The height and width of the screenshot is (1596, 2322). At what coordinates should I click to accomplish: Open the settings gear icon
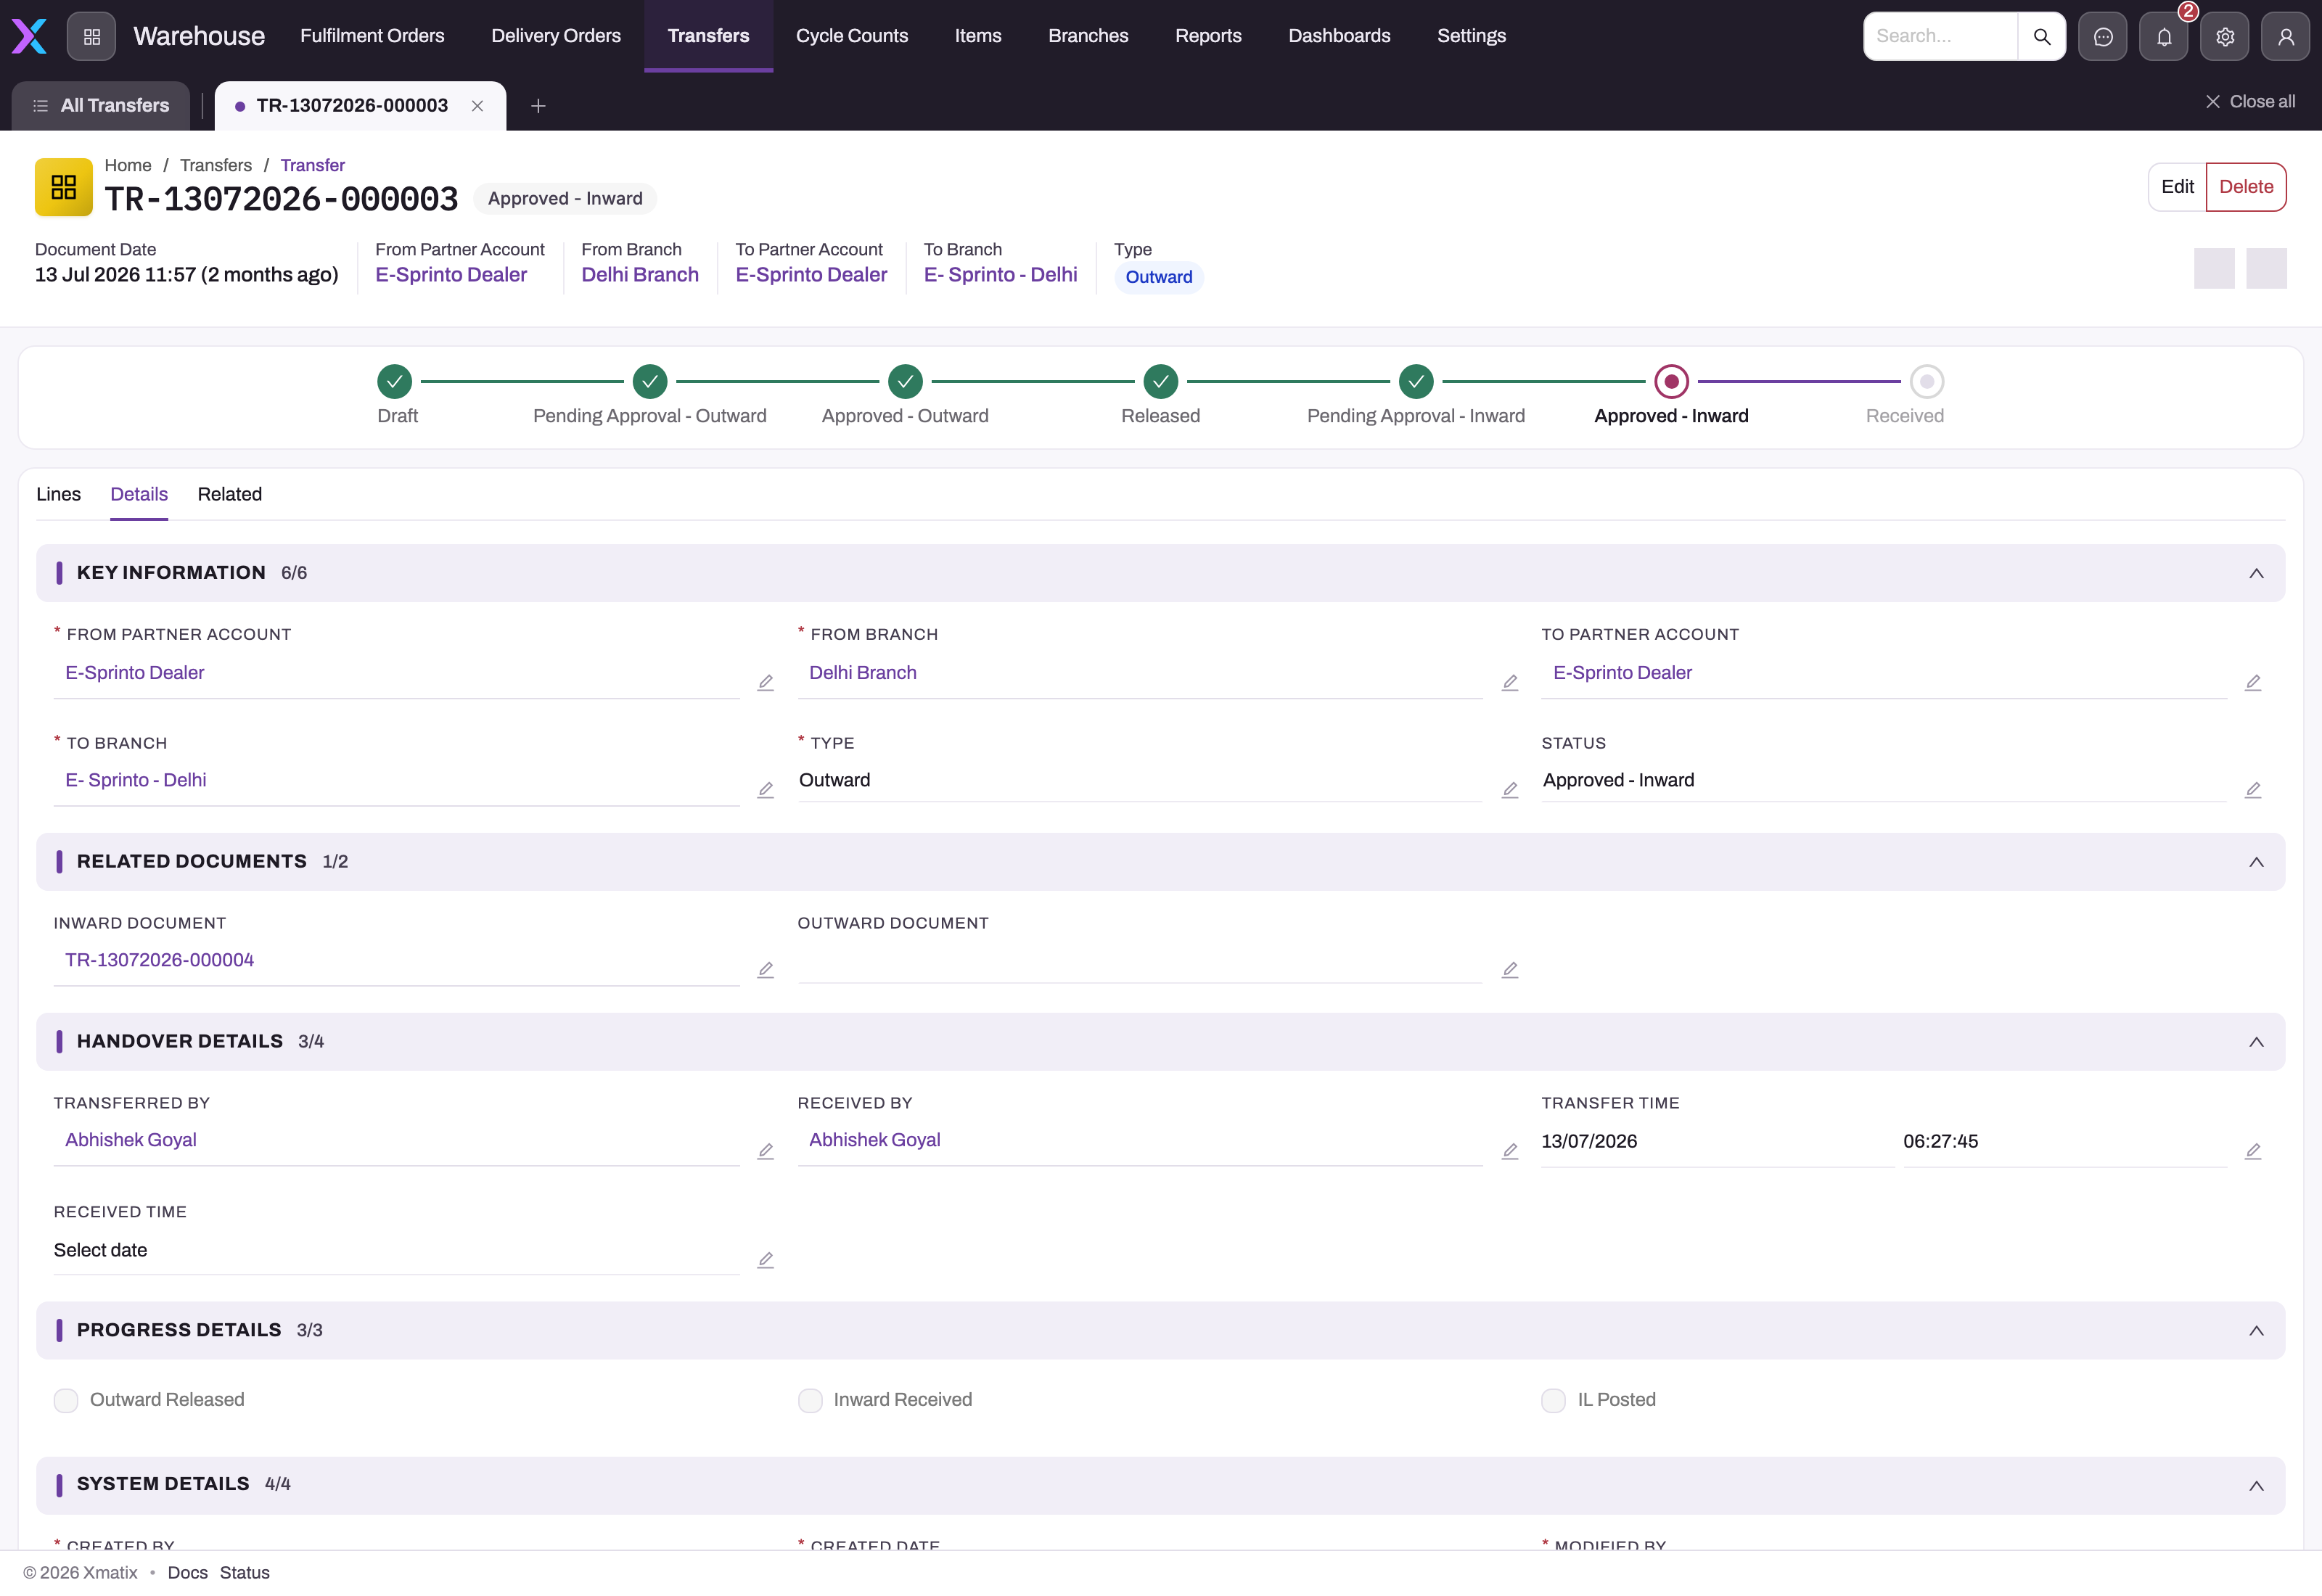pos(2224,36)
